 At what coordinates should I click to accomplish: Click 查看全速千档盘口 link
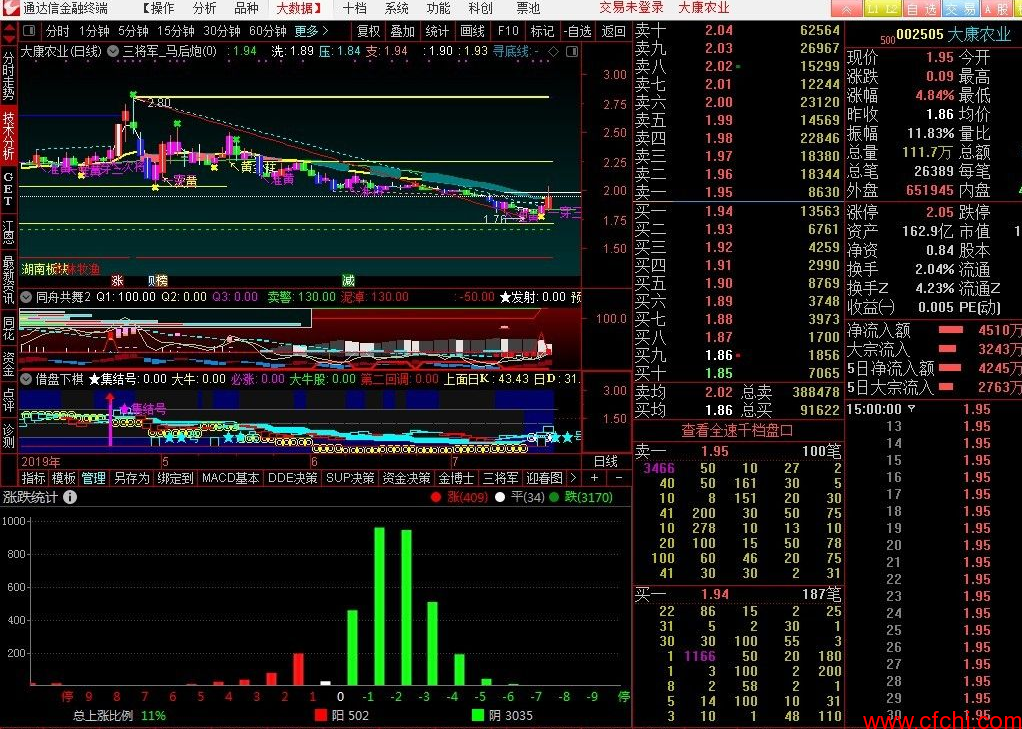click(737, 430)
